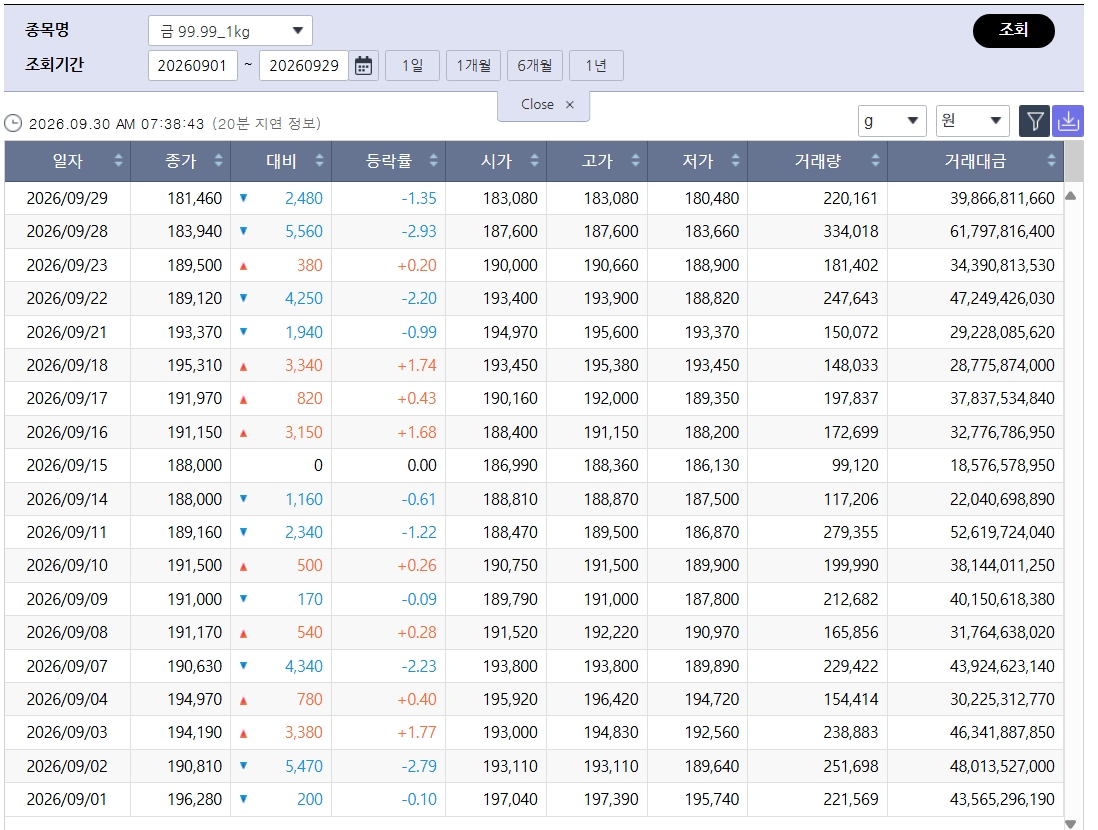Click the filter funnel icon
1098x830 pixels.
click(x=1034, y=121)
